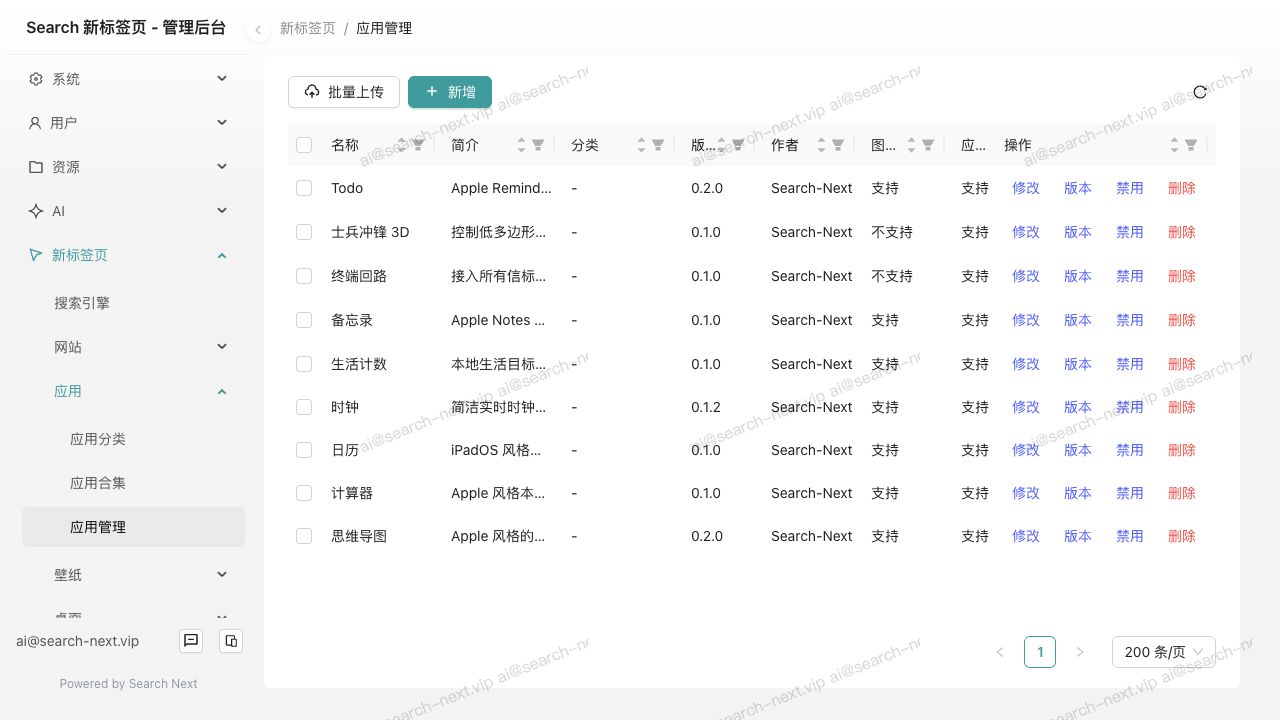The width and height of the screenshot is (1280, 720).
Task: Go to next page arrow in pagination
Action: 1080,652
